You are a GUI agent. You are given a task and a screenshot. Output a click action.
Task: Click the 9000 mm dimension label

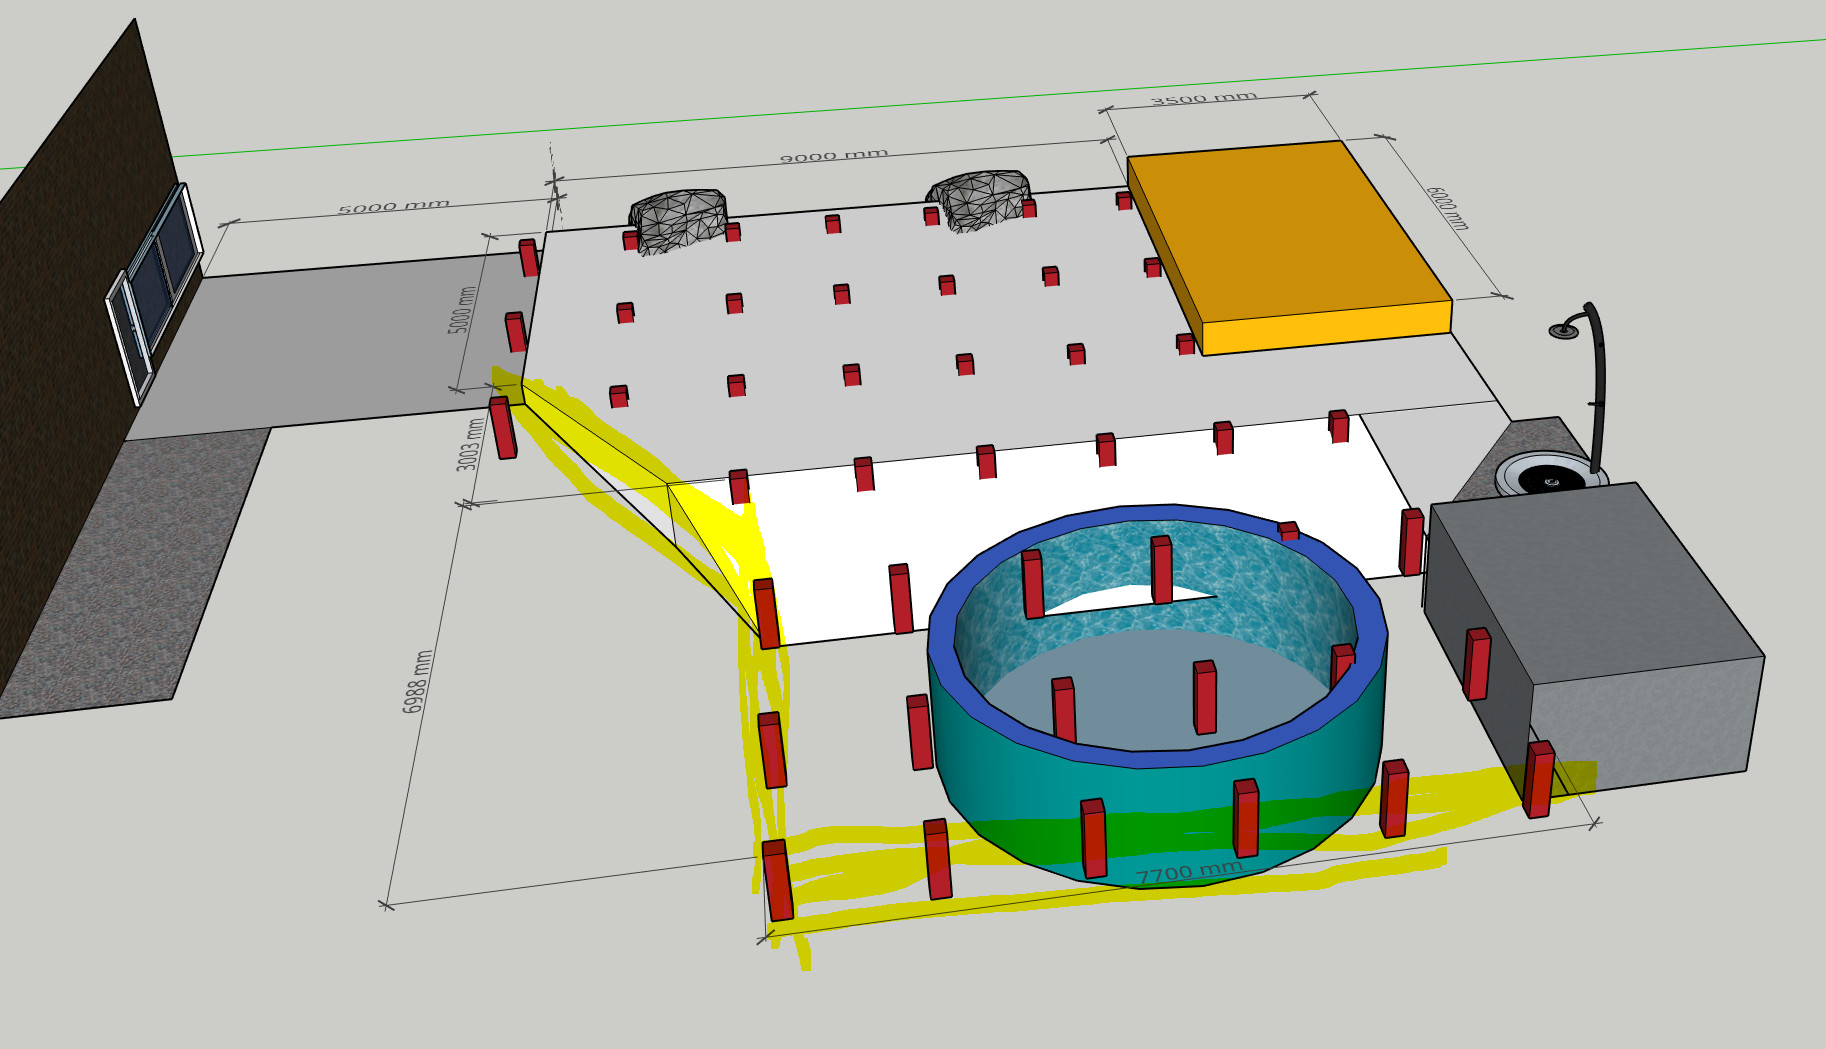[834, 156]
